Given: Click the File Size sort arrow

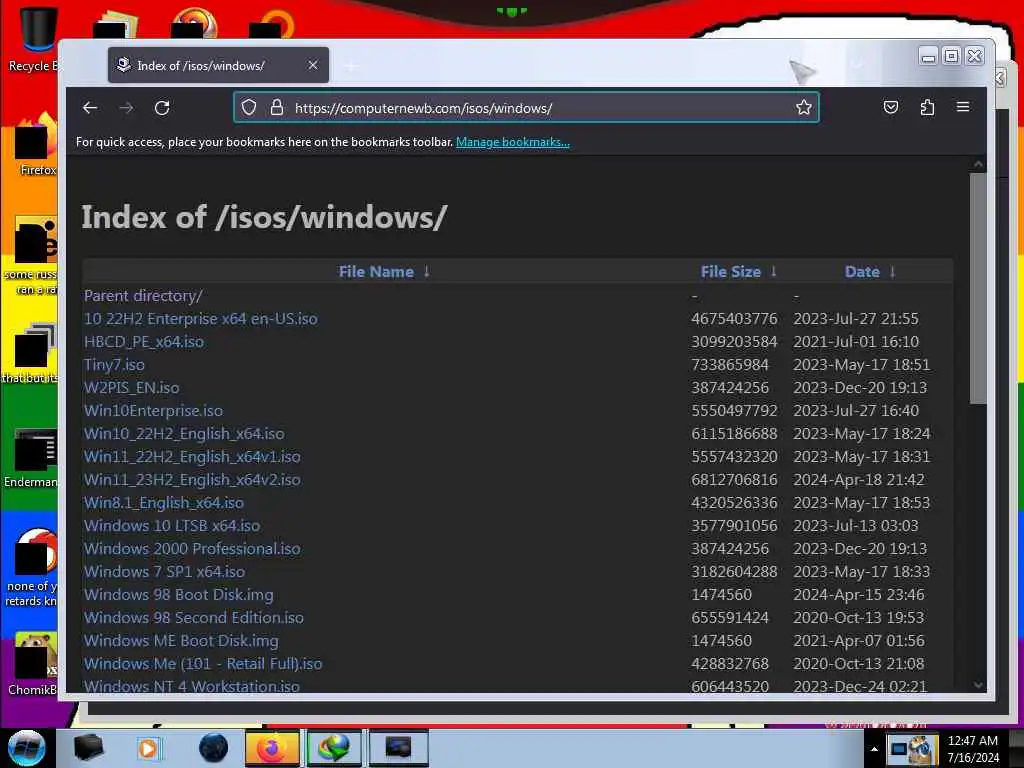Looking at the screenshot, I should click(x=774, y=272).
